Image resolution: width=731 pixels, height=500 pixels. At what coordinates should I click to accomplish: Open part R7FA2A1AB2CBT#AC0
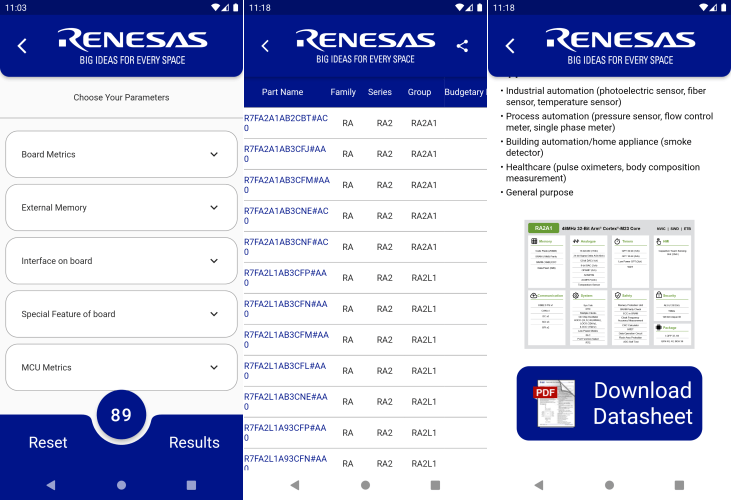pos(286,123)
